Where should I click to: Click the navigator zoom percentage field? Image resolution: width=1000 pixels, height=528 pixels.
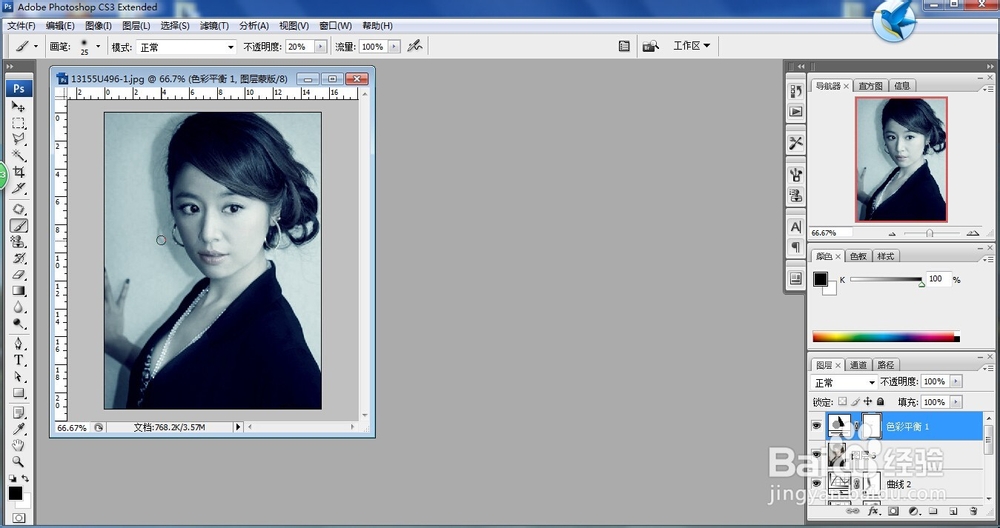coord(831,233)
